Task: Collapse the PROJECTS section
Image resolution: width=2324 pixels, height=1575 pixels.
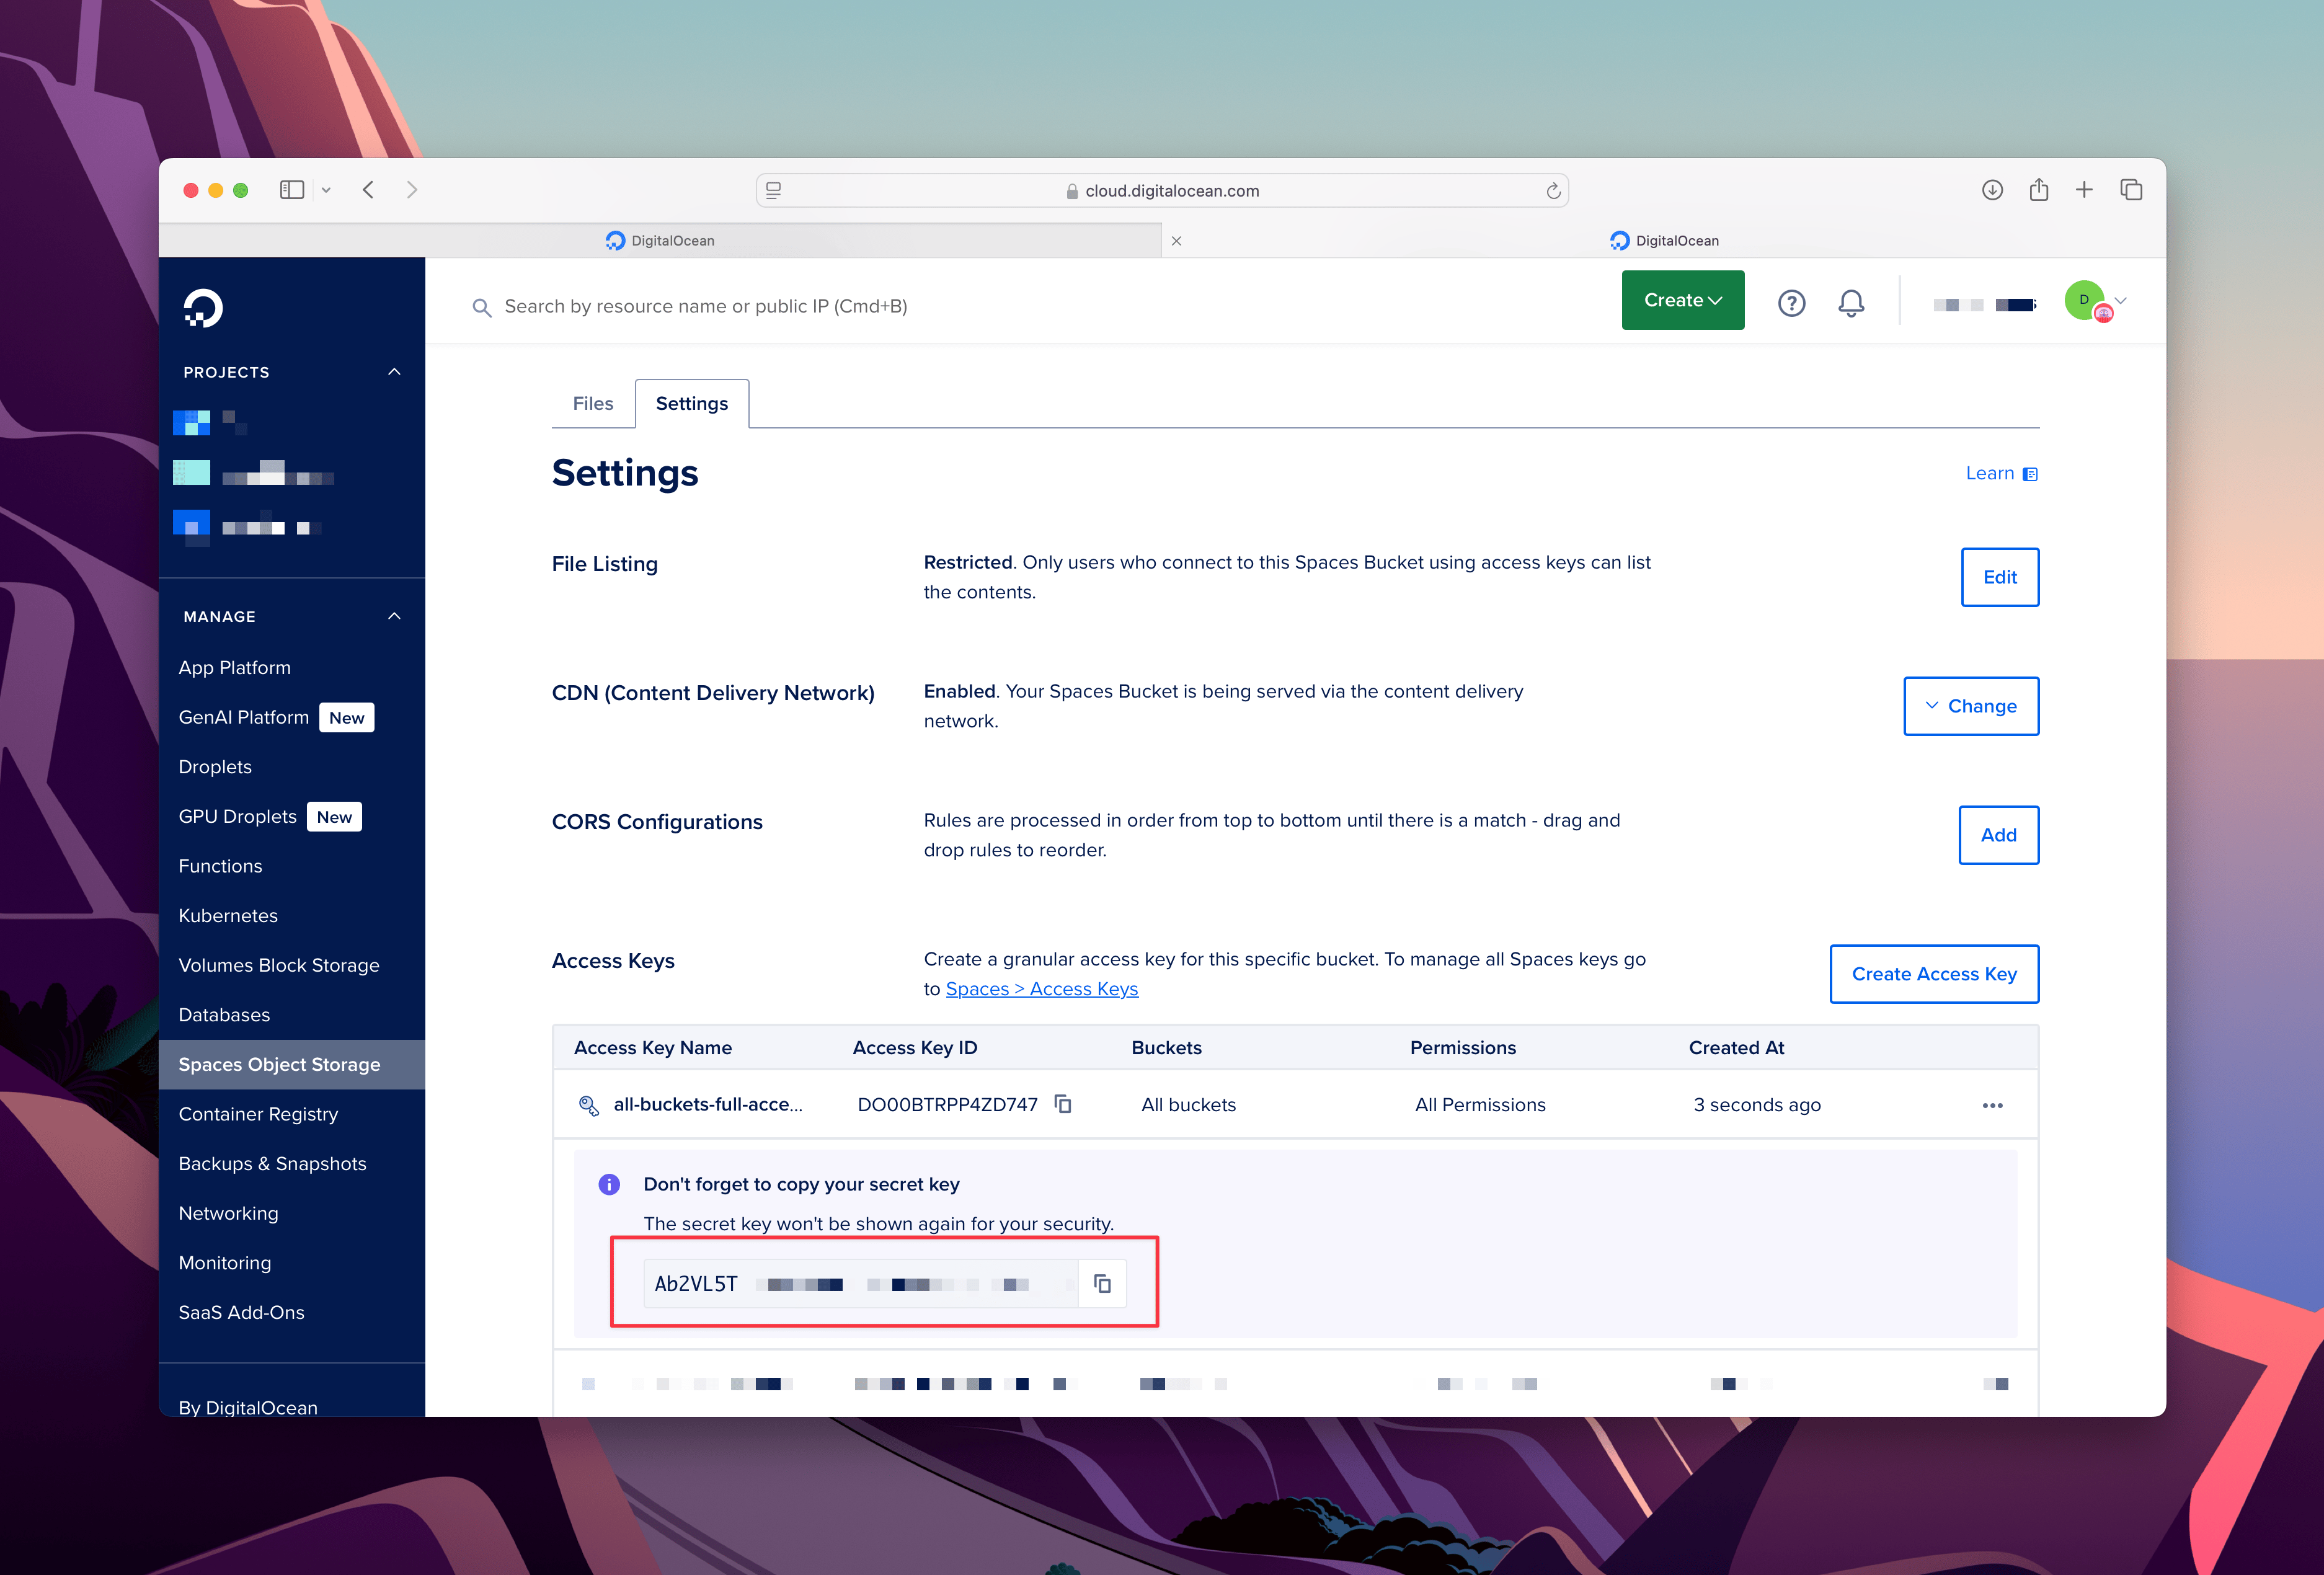Action: tap(394, 372)
